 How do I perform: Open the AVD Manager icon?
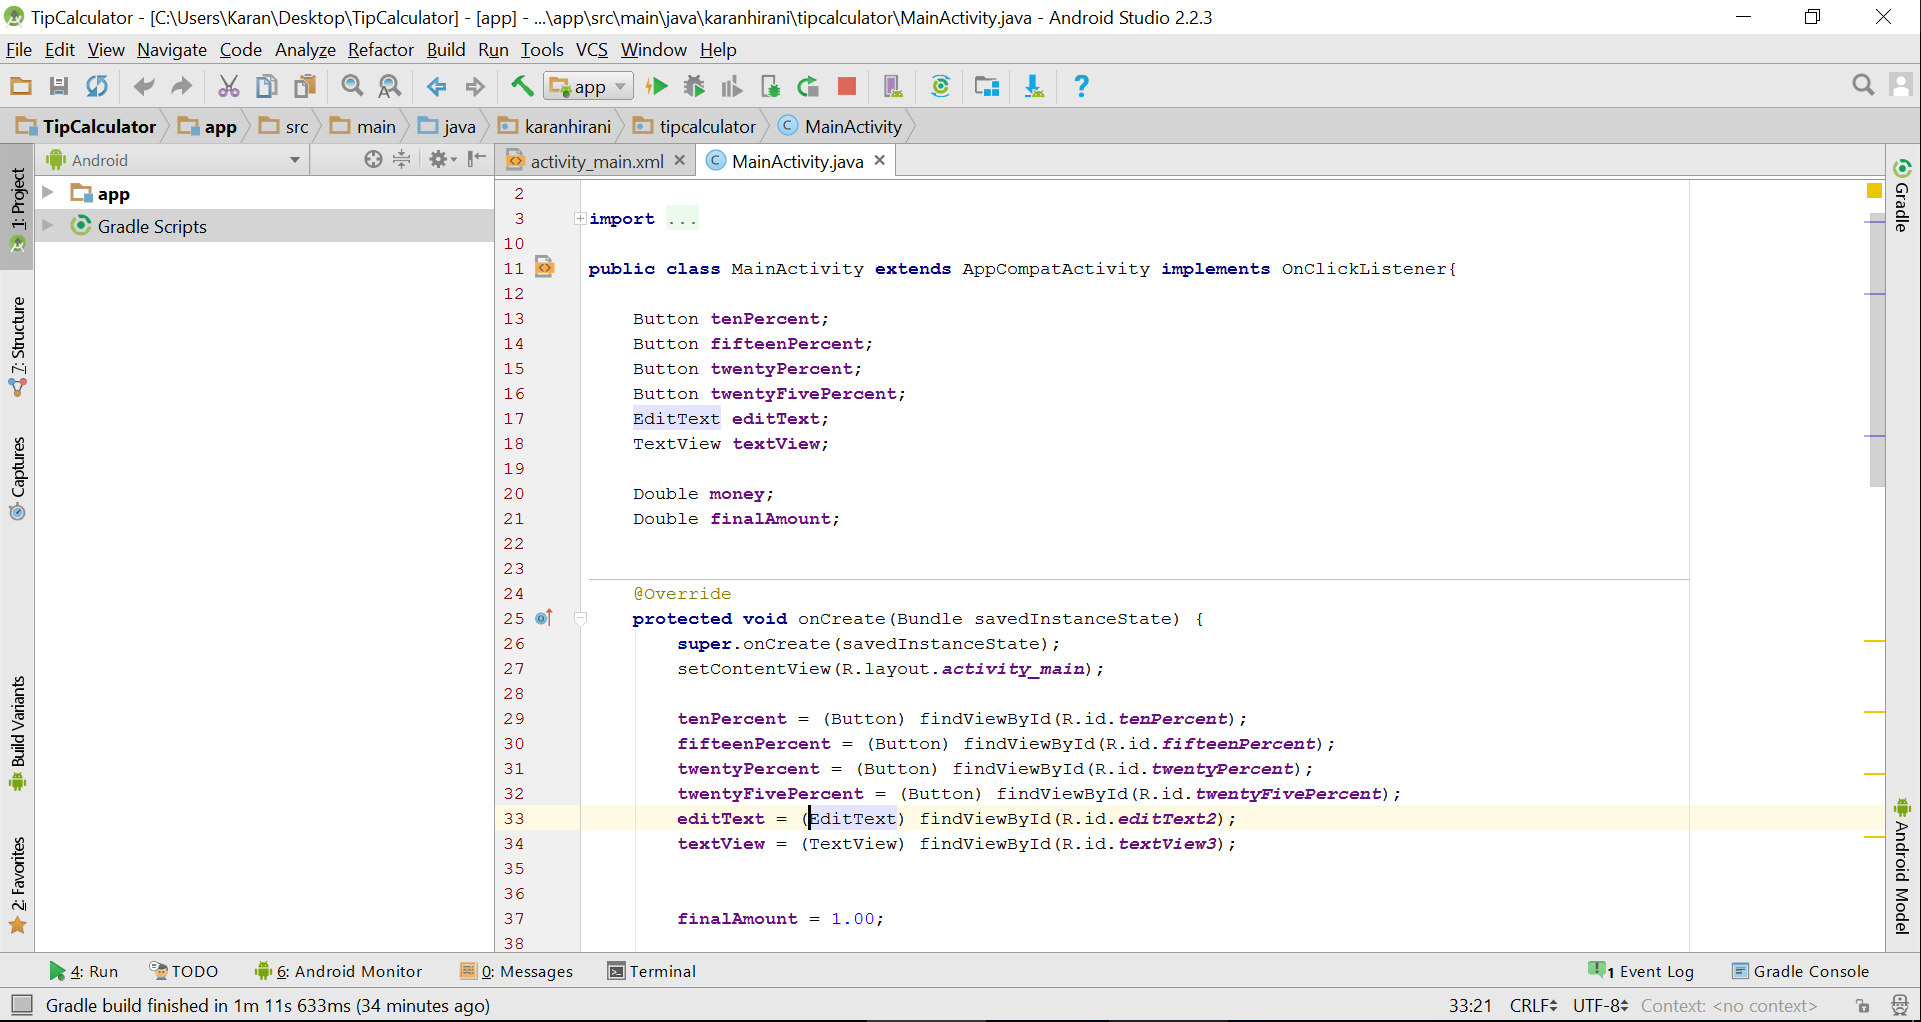click(892, 87)
